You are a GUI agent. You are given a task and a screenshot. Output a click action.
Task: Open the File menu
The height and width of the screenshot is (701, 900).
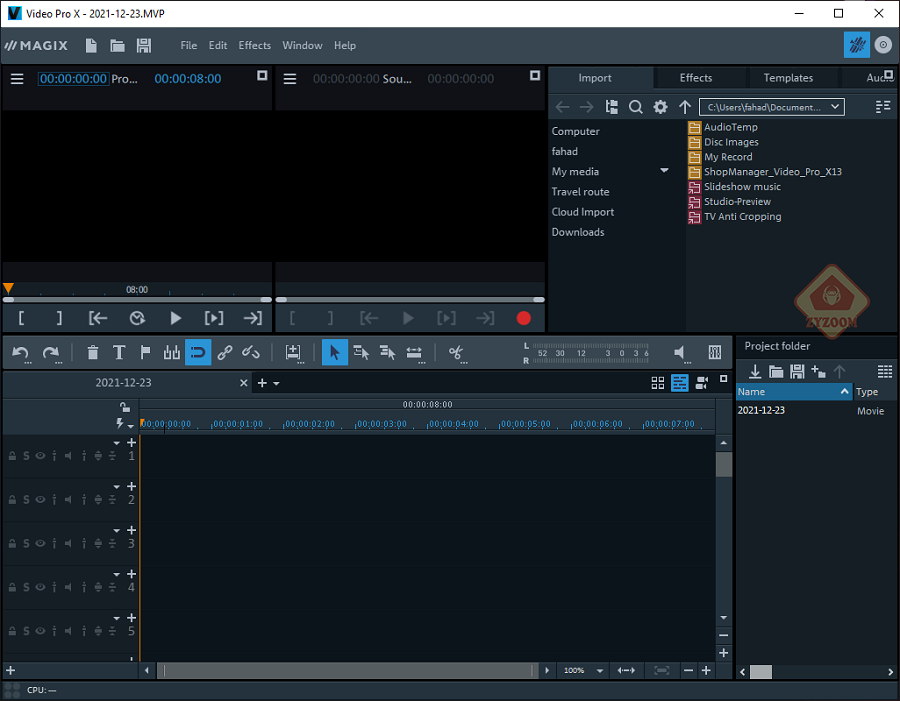(x=188, y=45)
